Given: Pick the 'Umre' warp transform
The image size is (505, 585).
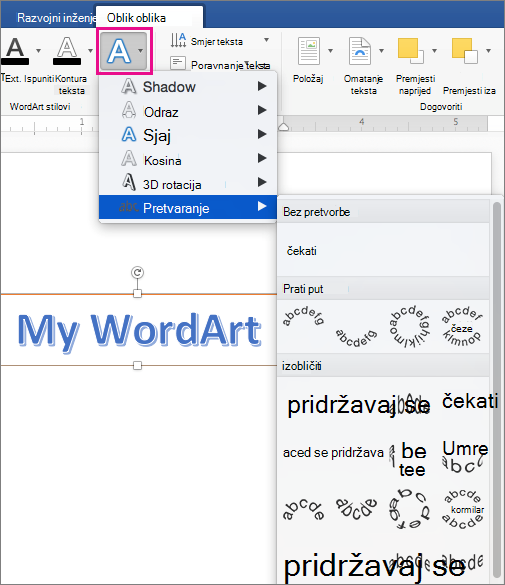Looking at the screenshot, I should tap(465, 457).
